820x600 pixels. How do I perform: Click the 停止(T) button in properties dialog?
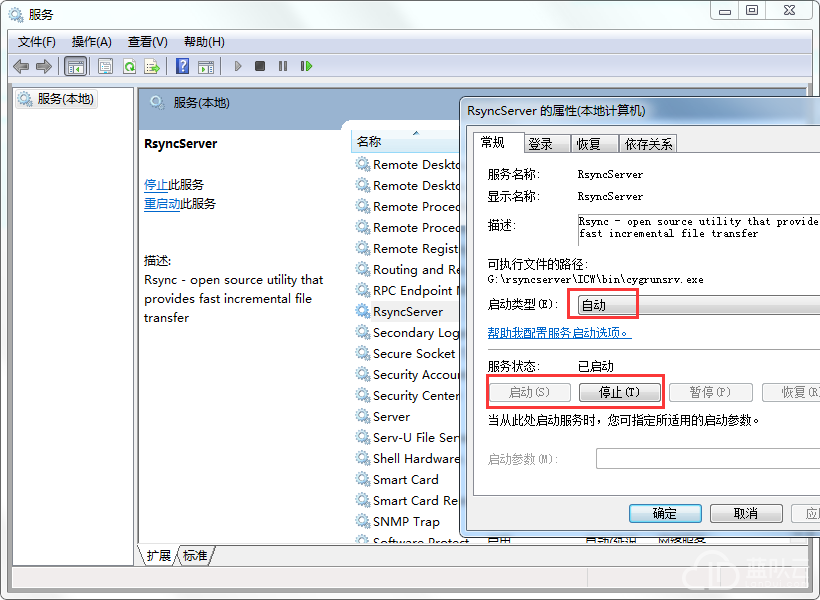620,392
